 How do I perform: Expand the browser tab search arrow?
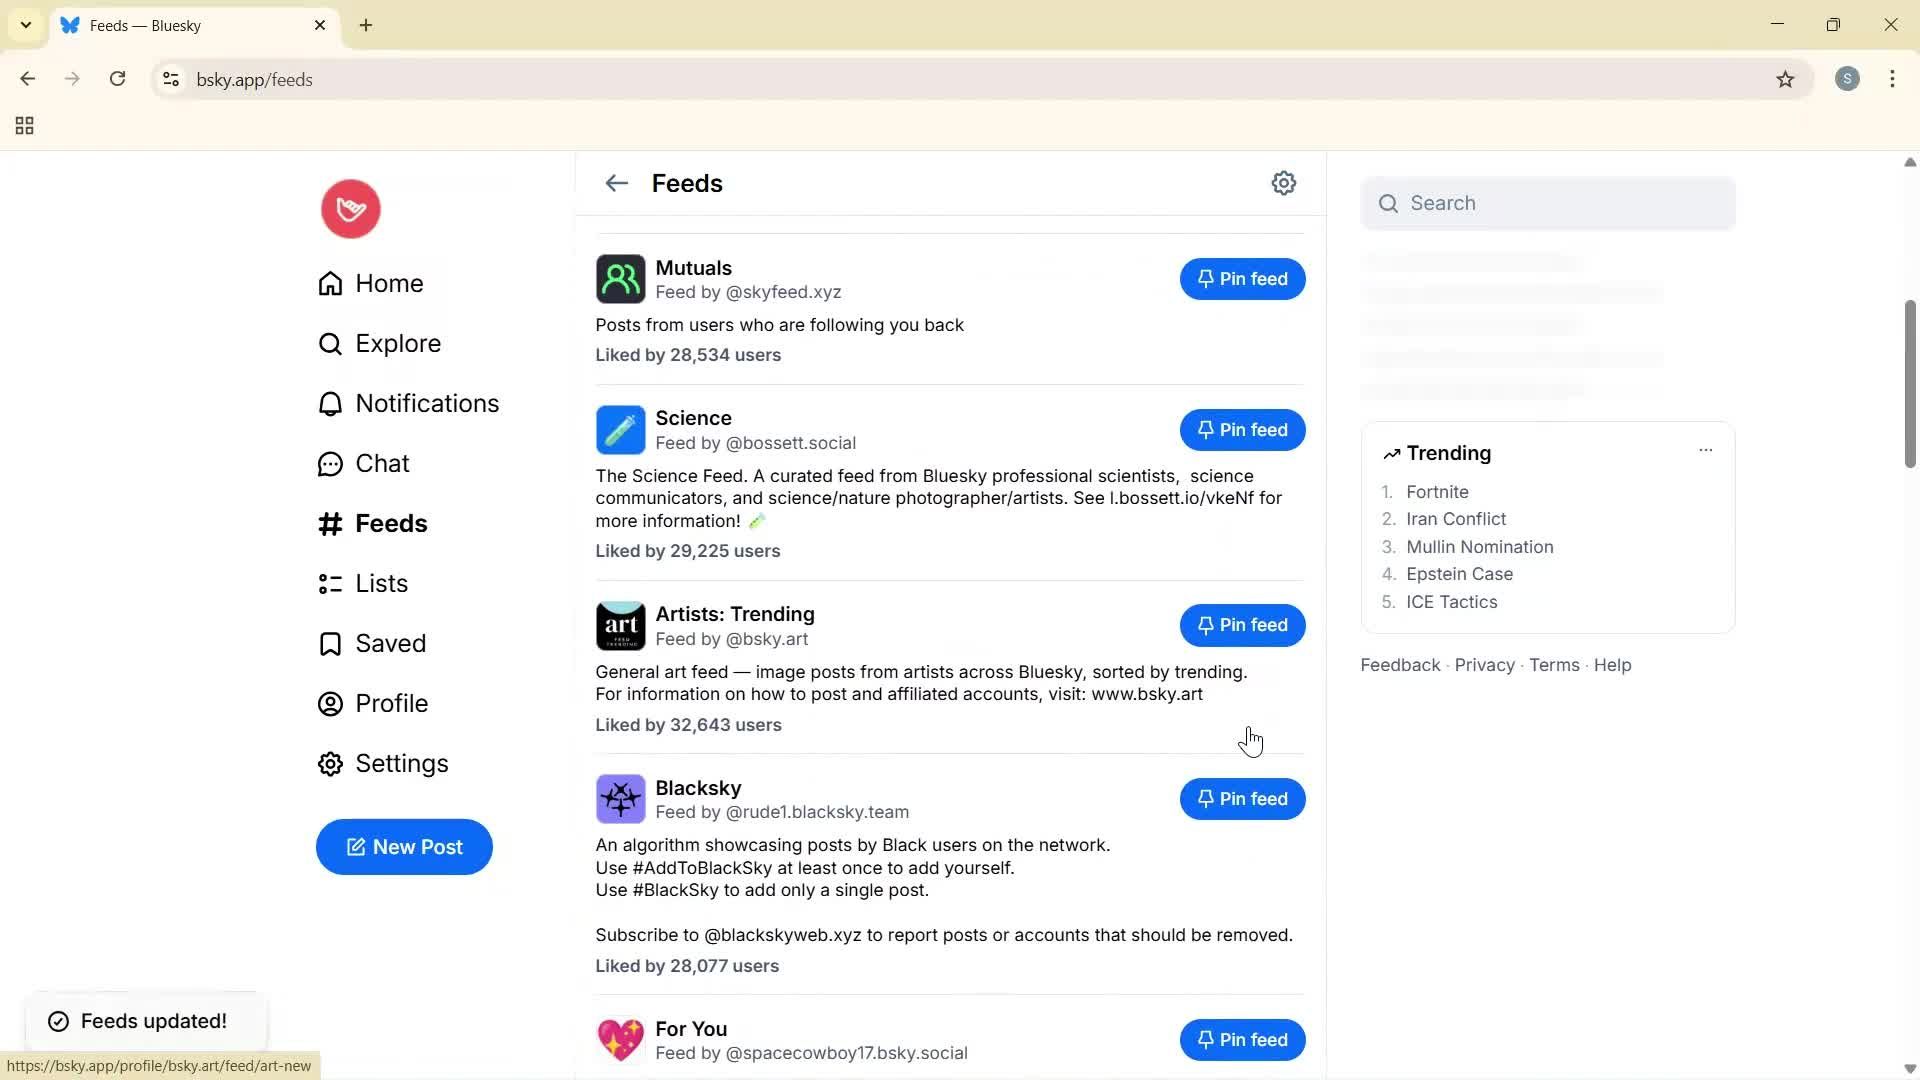click(x=25, y=25)
